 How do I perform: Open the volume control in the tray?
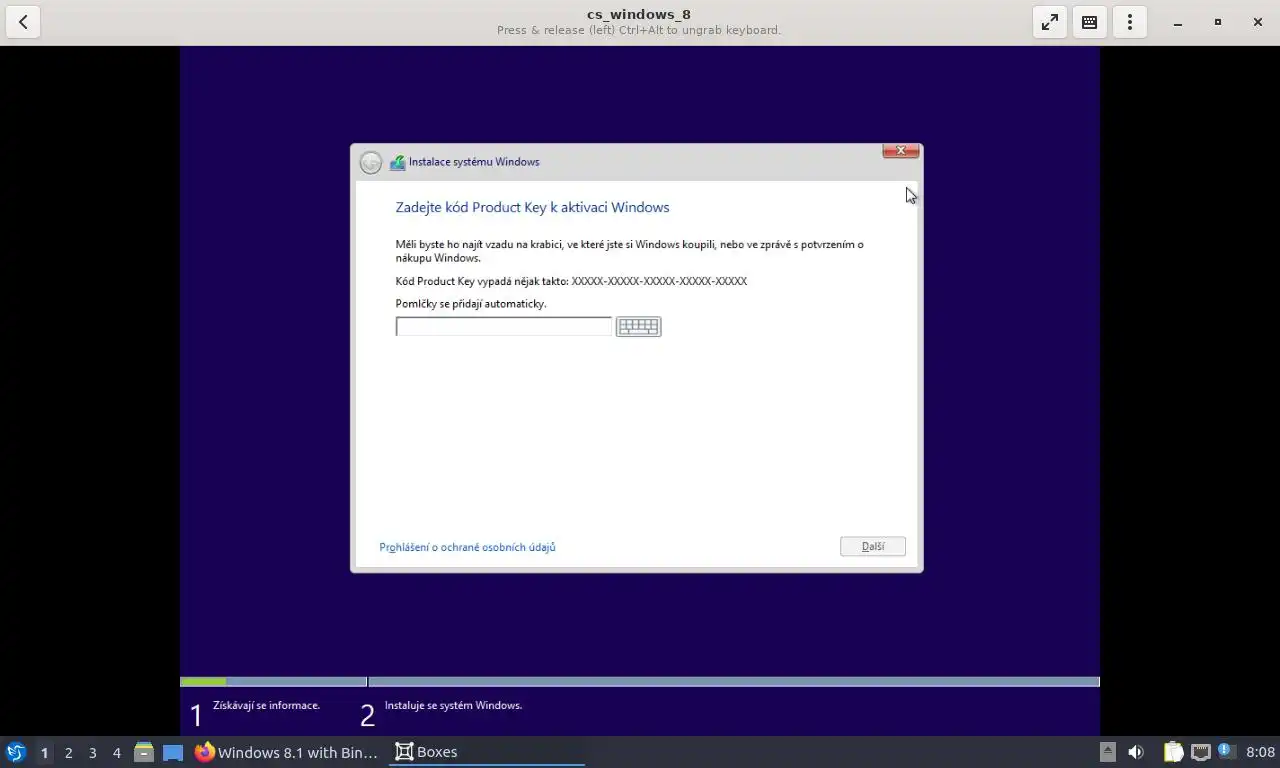pos(1136,752)
